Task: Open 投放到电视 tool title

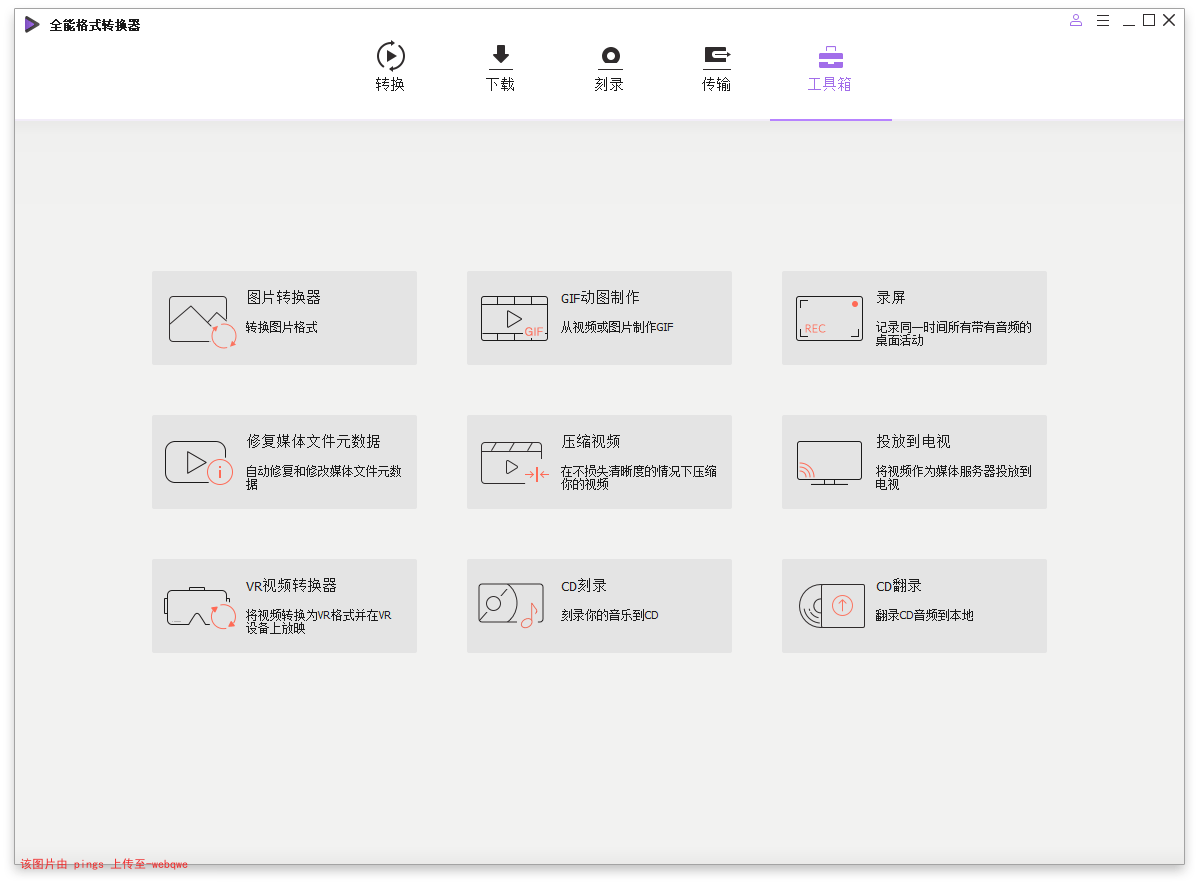Action: point(914,441)
